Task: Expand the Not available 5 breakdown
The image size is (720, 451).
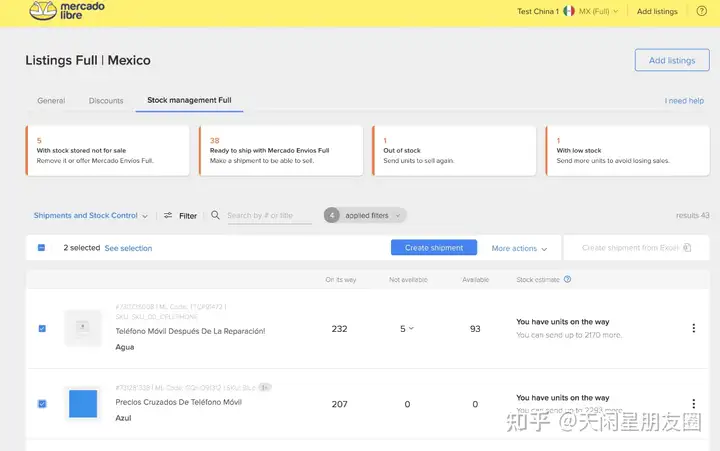Action: click(x=407, y=329)
